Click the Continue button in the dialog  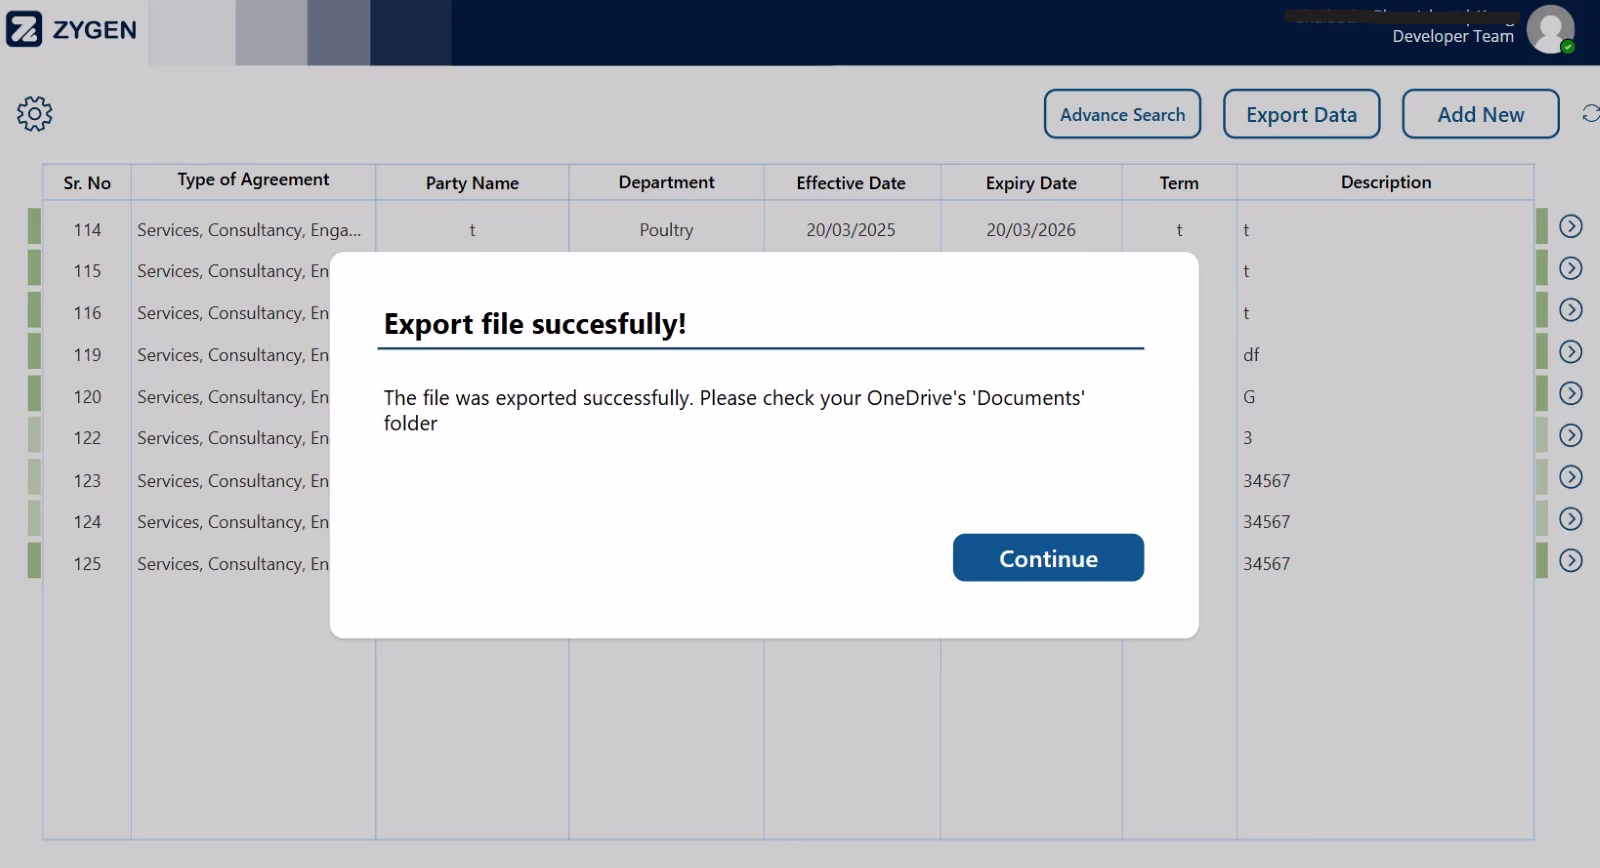click(1048, 557)
